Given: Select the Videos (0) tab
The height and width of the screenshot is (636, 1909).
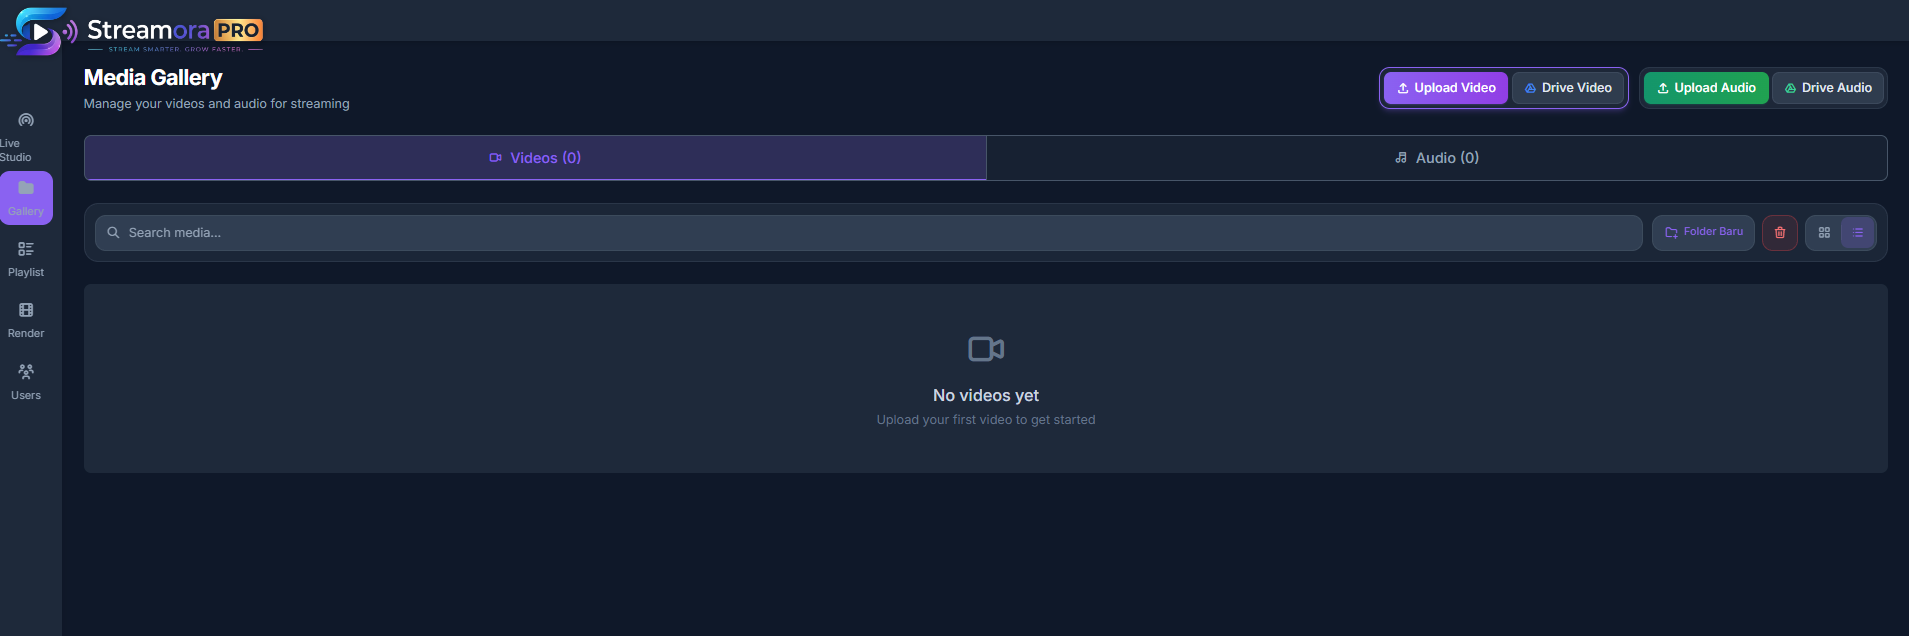Looking at the screenshot, I should (535, 158).
